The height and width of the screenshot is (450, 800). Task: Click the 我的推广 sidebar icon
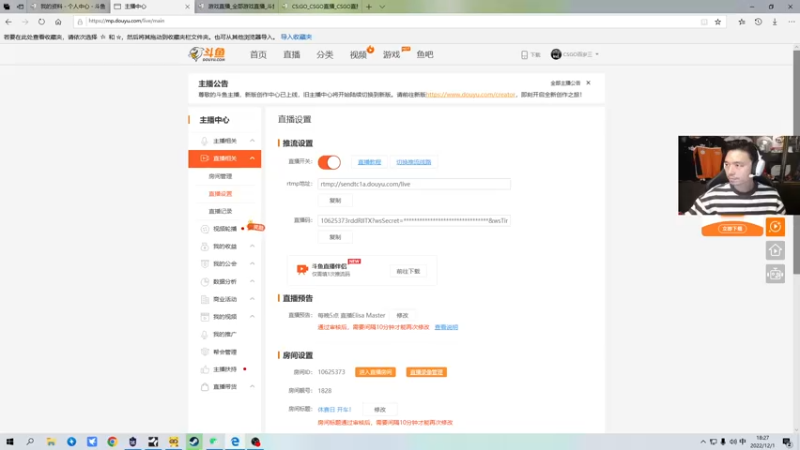click(205, 335)
